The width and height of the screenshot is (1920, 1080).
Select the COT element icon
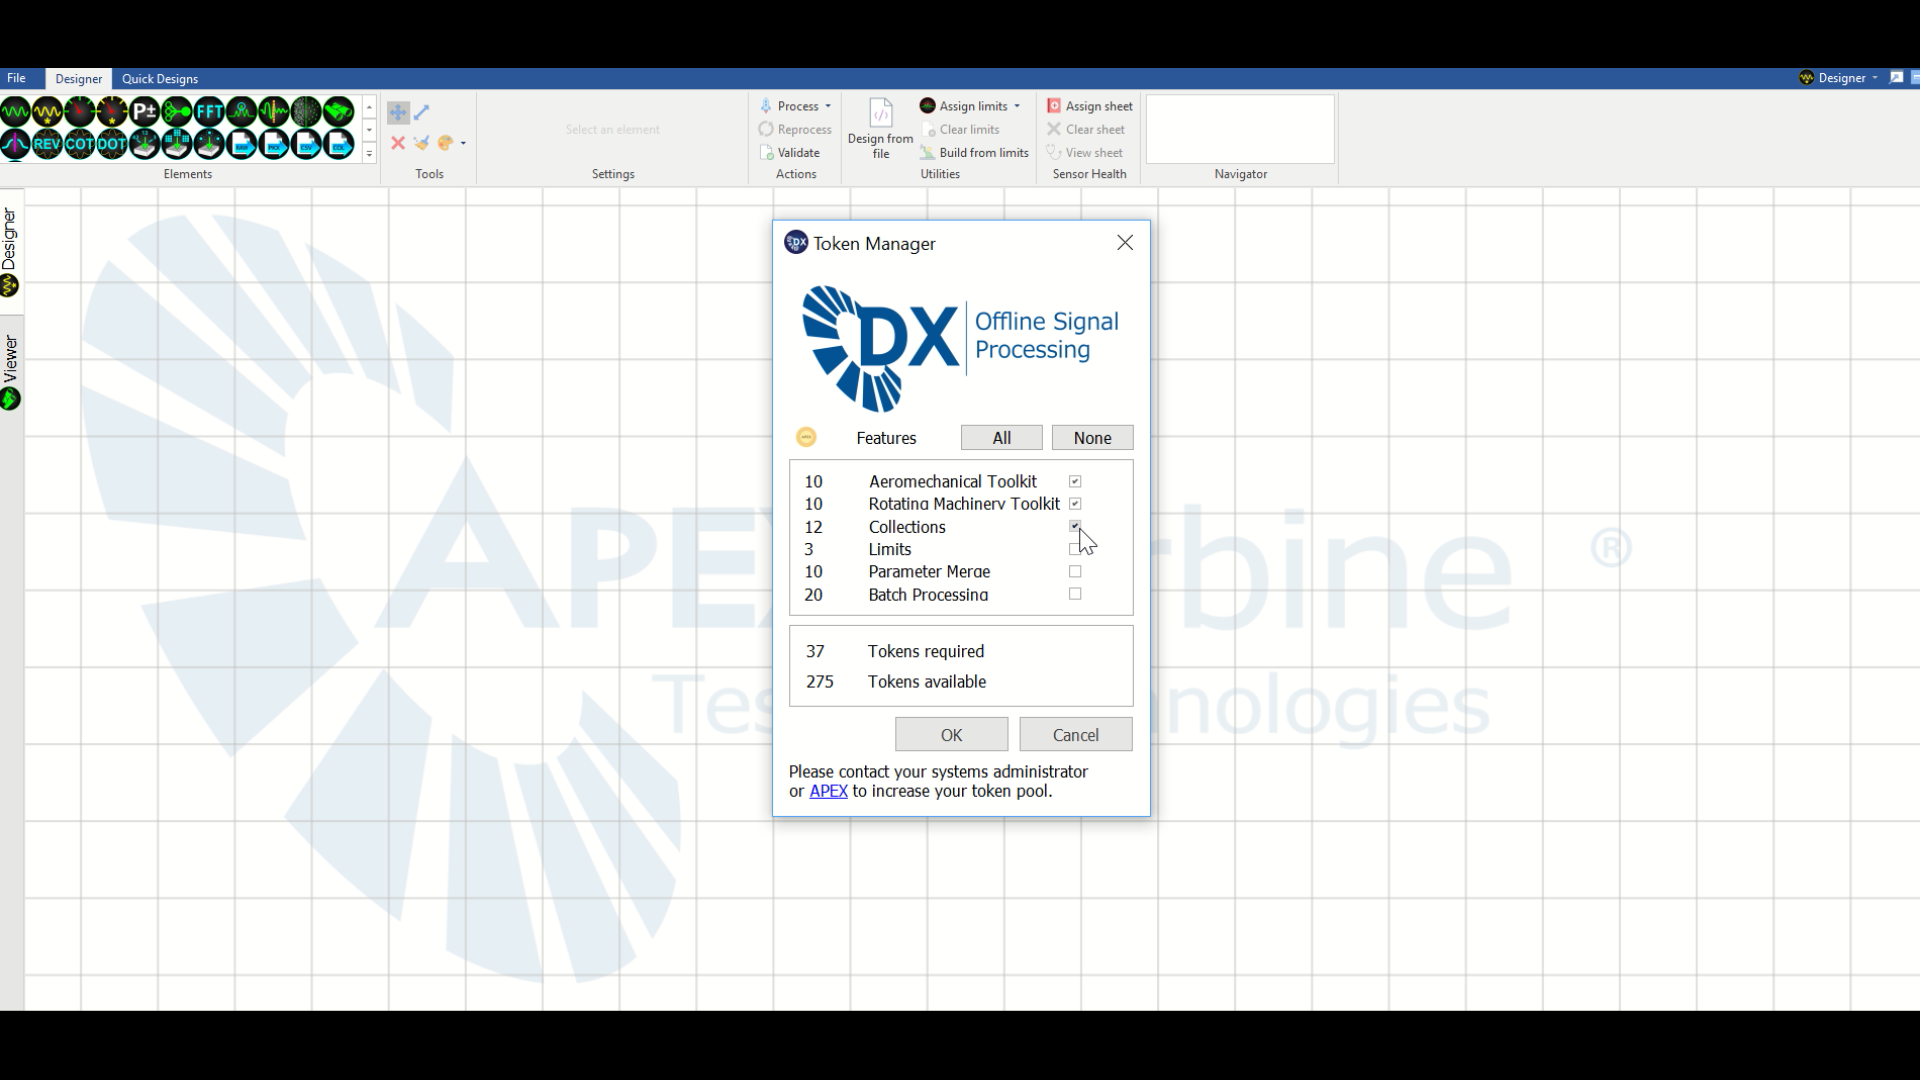79,144
